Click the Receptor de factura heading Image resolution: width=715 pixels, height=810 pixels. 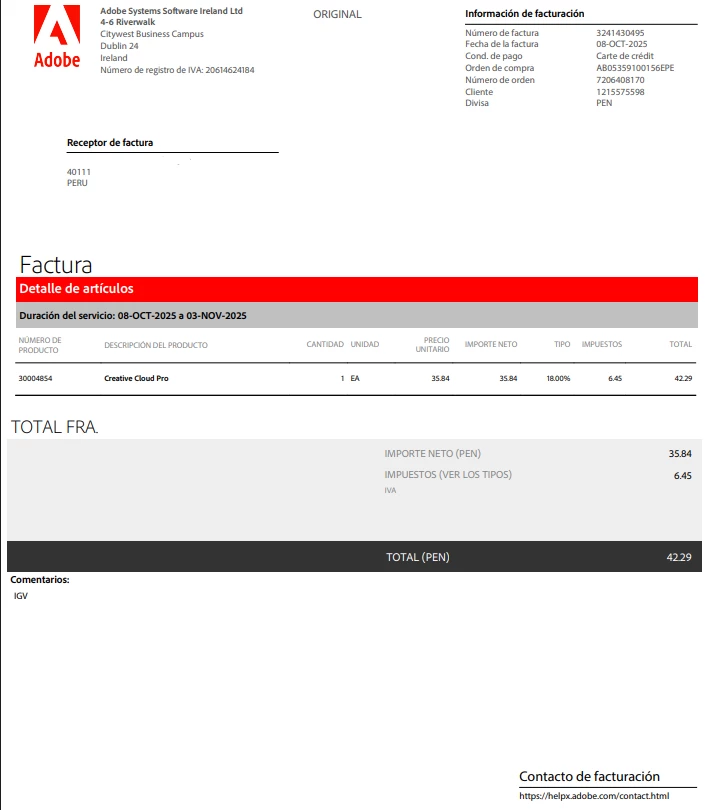click(110, 143)
